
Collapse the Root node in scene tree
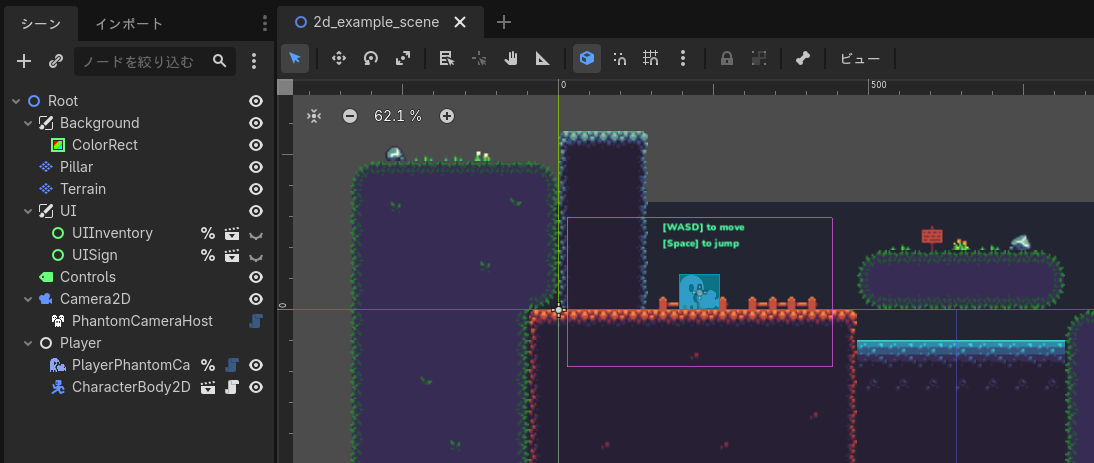pyautogui.click(x=16, y=101)
